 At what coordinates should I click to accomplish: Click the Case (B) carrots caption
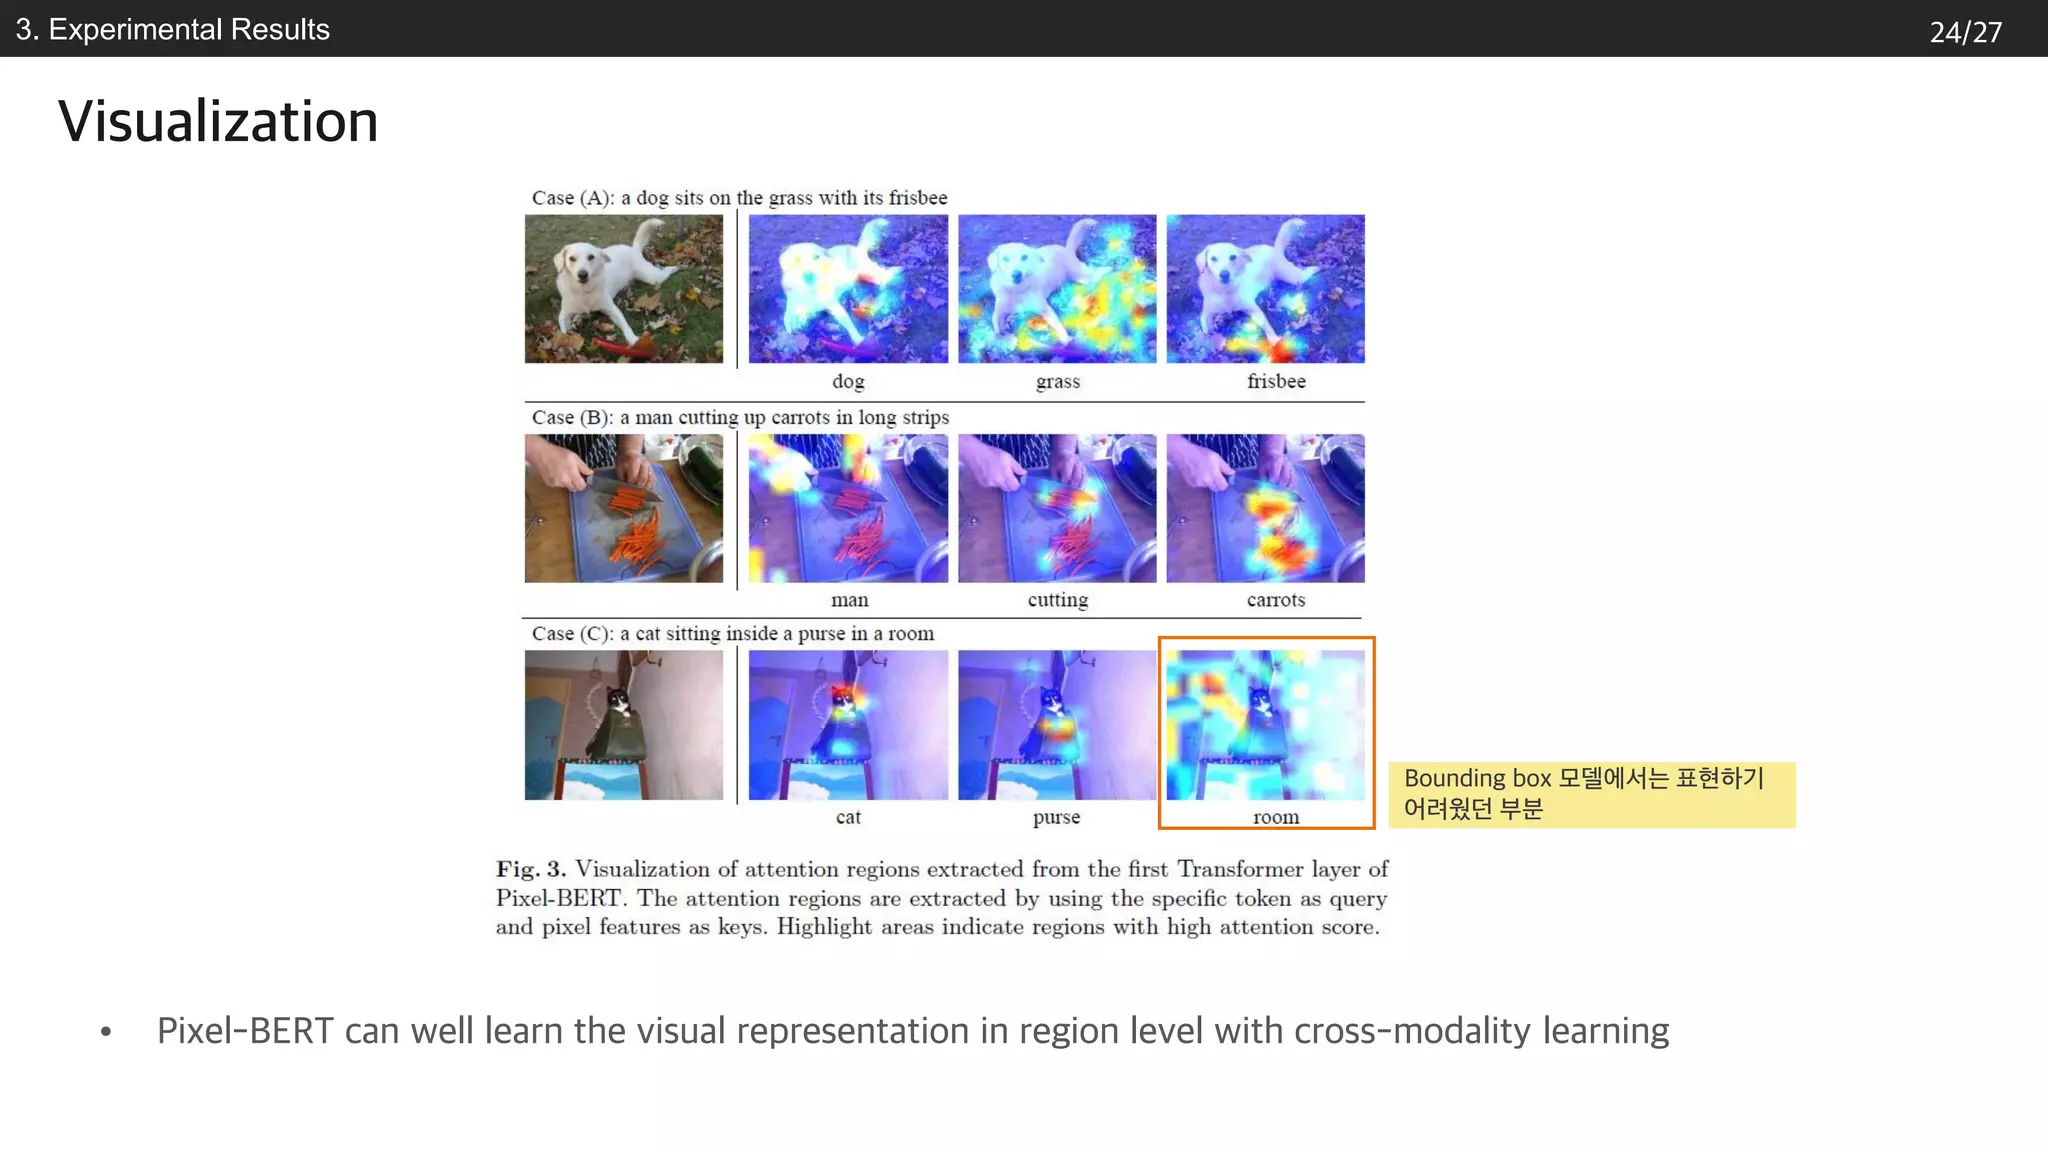tap(740, 417)
